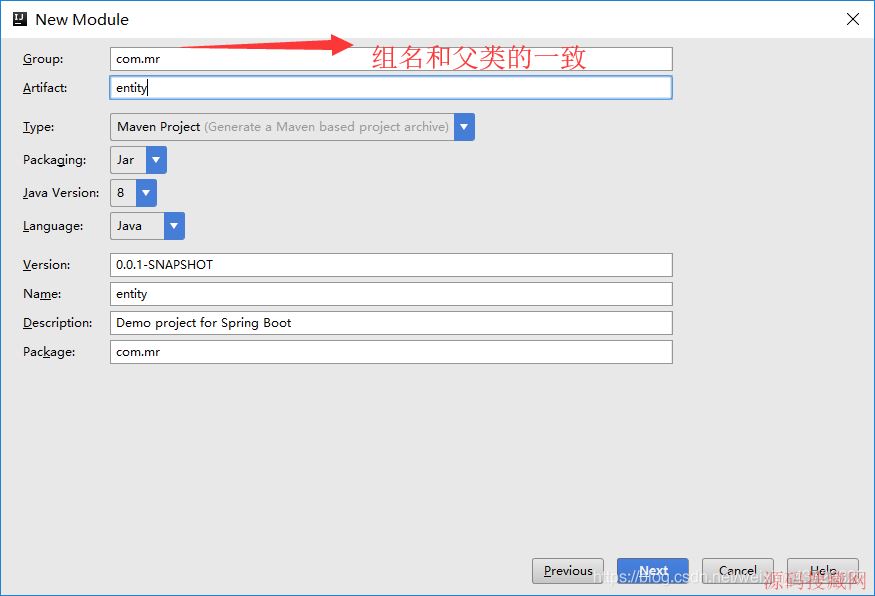Viewport: 875px width, 596px height.
Task: Open Help for the dialog
Action: [x=823, y=570]
